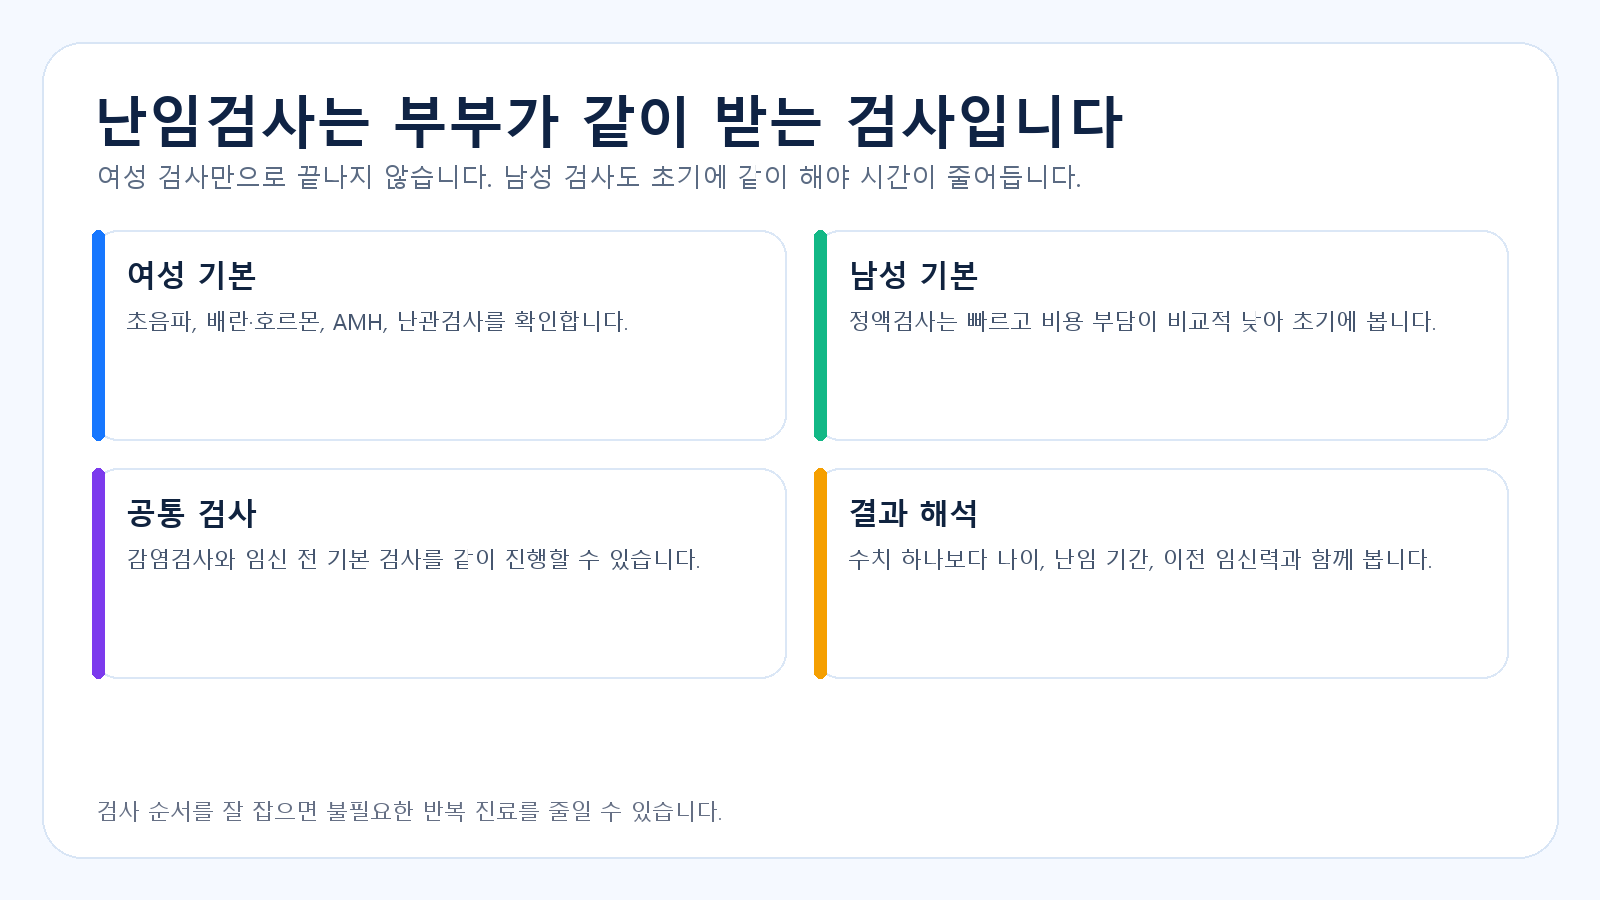Click the description mentioning AMH and 난관검사
The height and width of the screenshot is (900, 1600).
click(377, 322)
